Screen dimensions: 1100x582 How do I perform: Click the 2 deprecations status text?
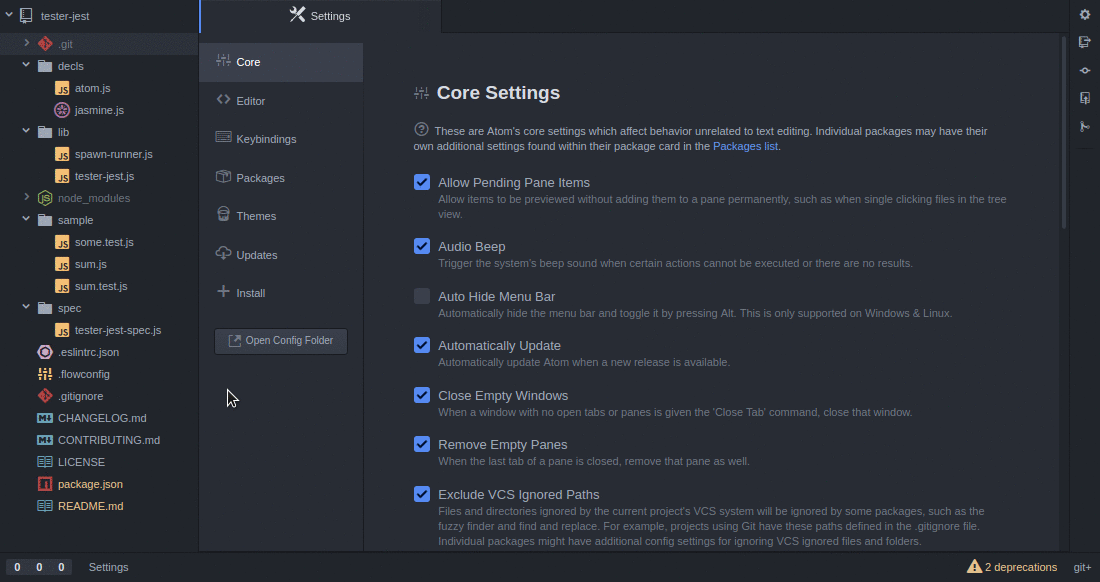click(x=1021, y=567)
